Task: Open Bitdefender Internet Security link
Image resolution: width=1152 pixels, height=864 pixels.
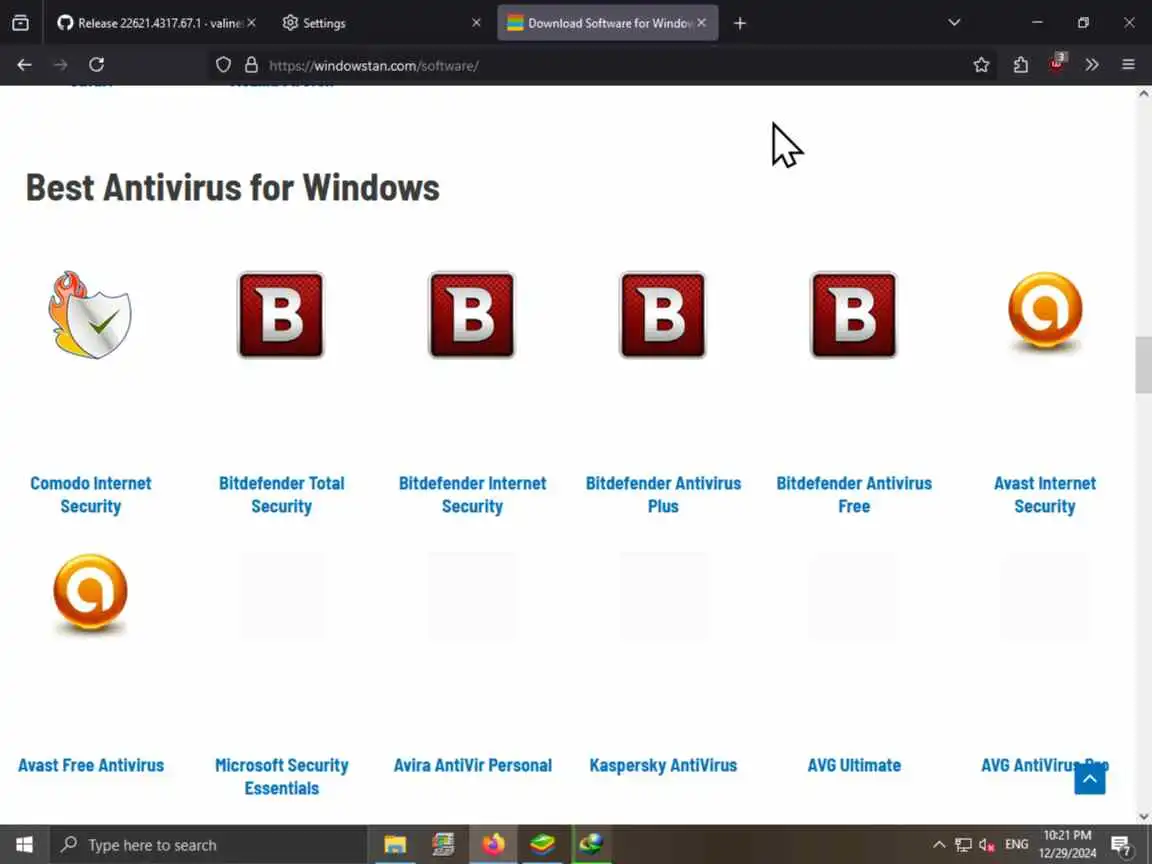Action: coord(472,494)
